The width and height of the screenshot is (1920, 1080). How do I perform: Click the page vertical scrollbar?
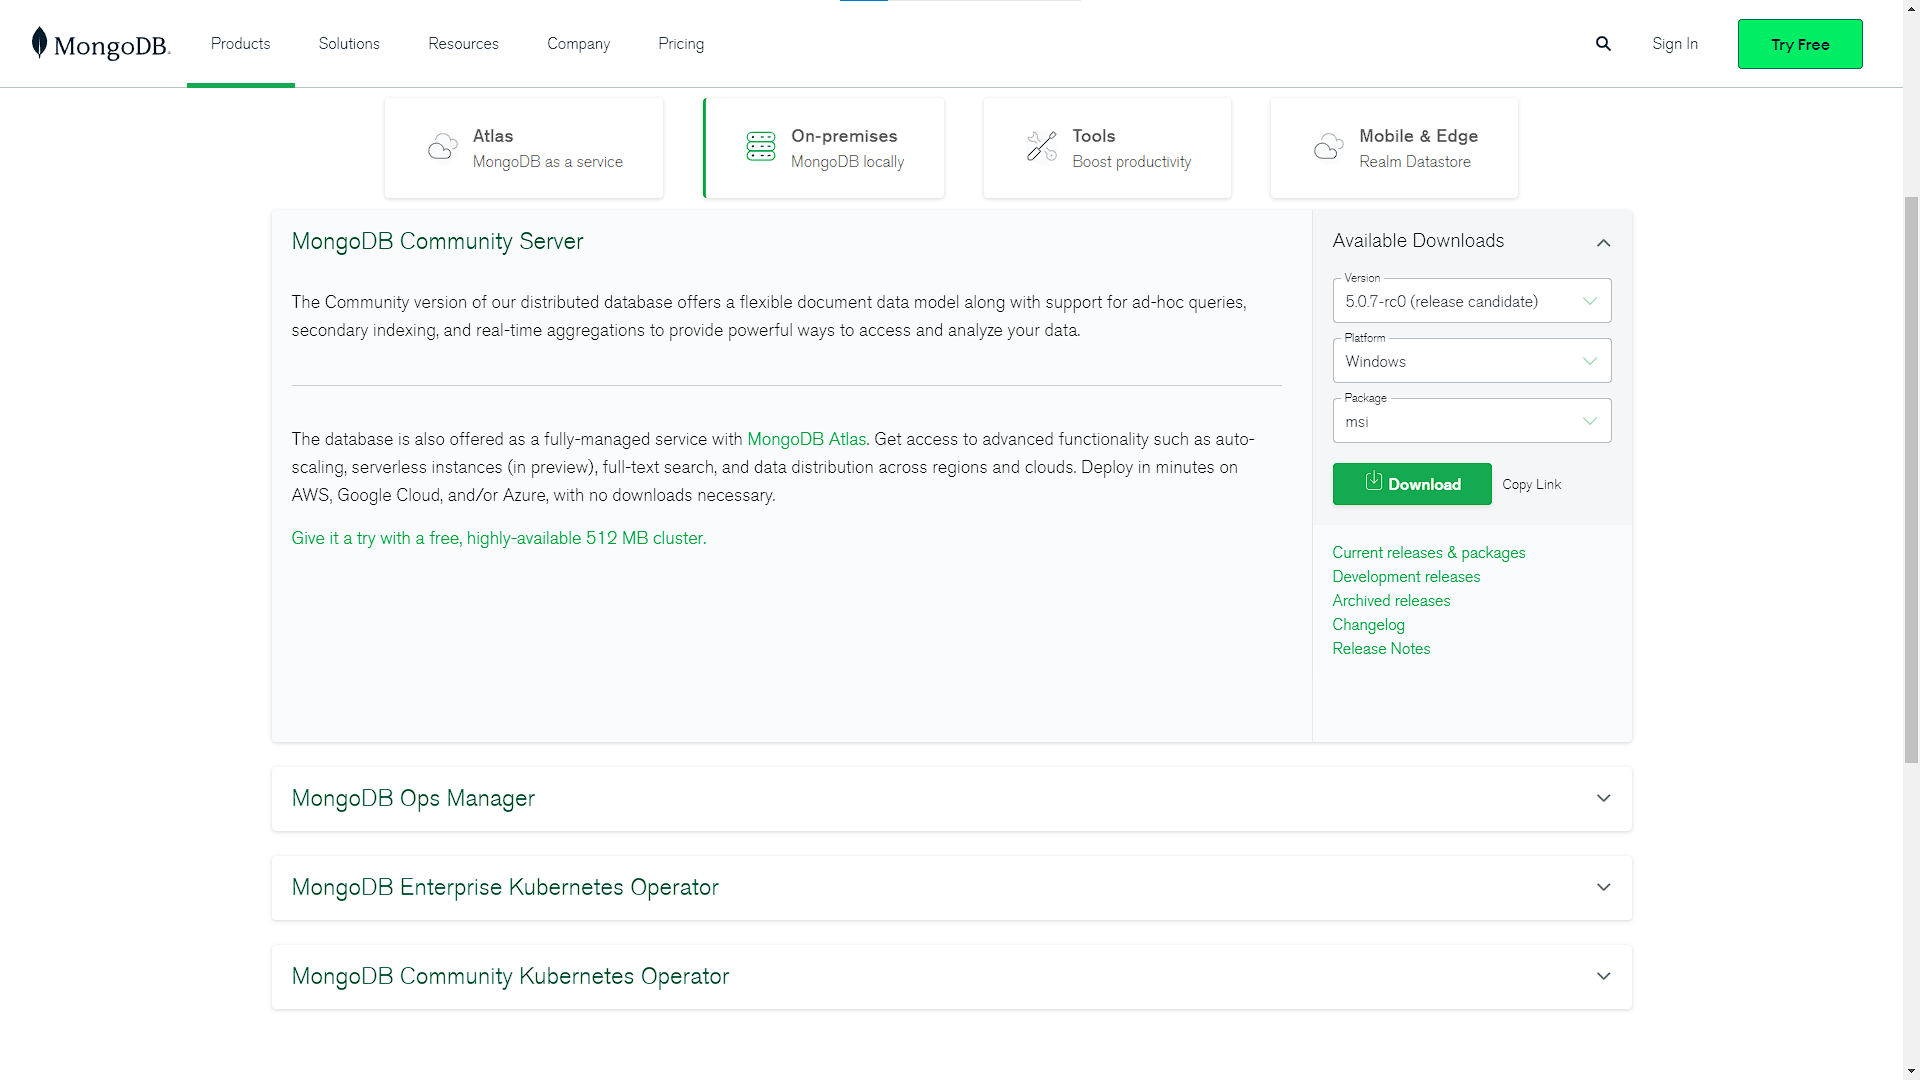pyautogui.click(x=1910, y=480)
